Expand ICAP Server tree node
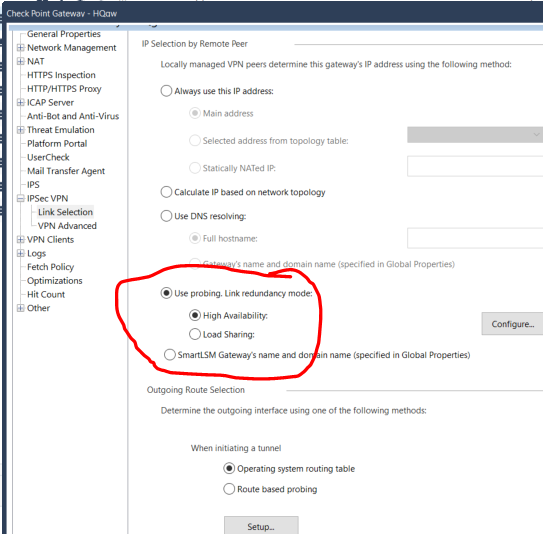Image resolution: width=543 pixels, height=534 pixels. point(21,103)
